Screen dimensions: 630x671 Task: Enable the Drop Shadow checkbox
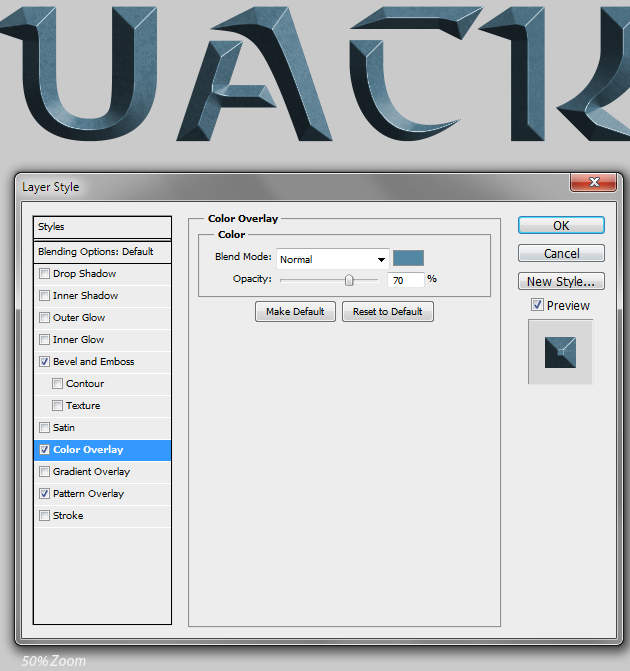44,274
